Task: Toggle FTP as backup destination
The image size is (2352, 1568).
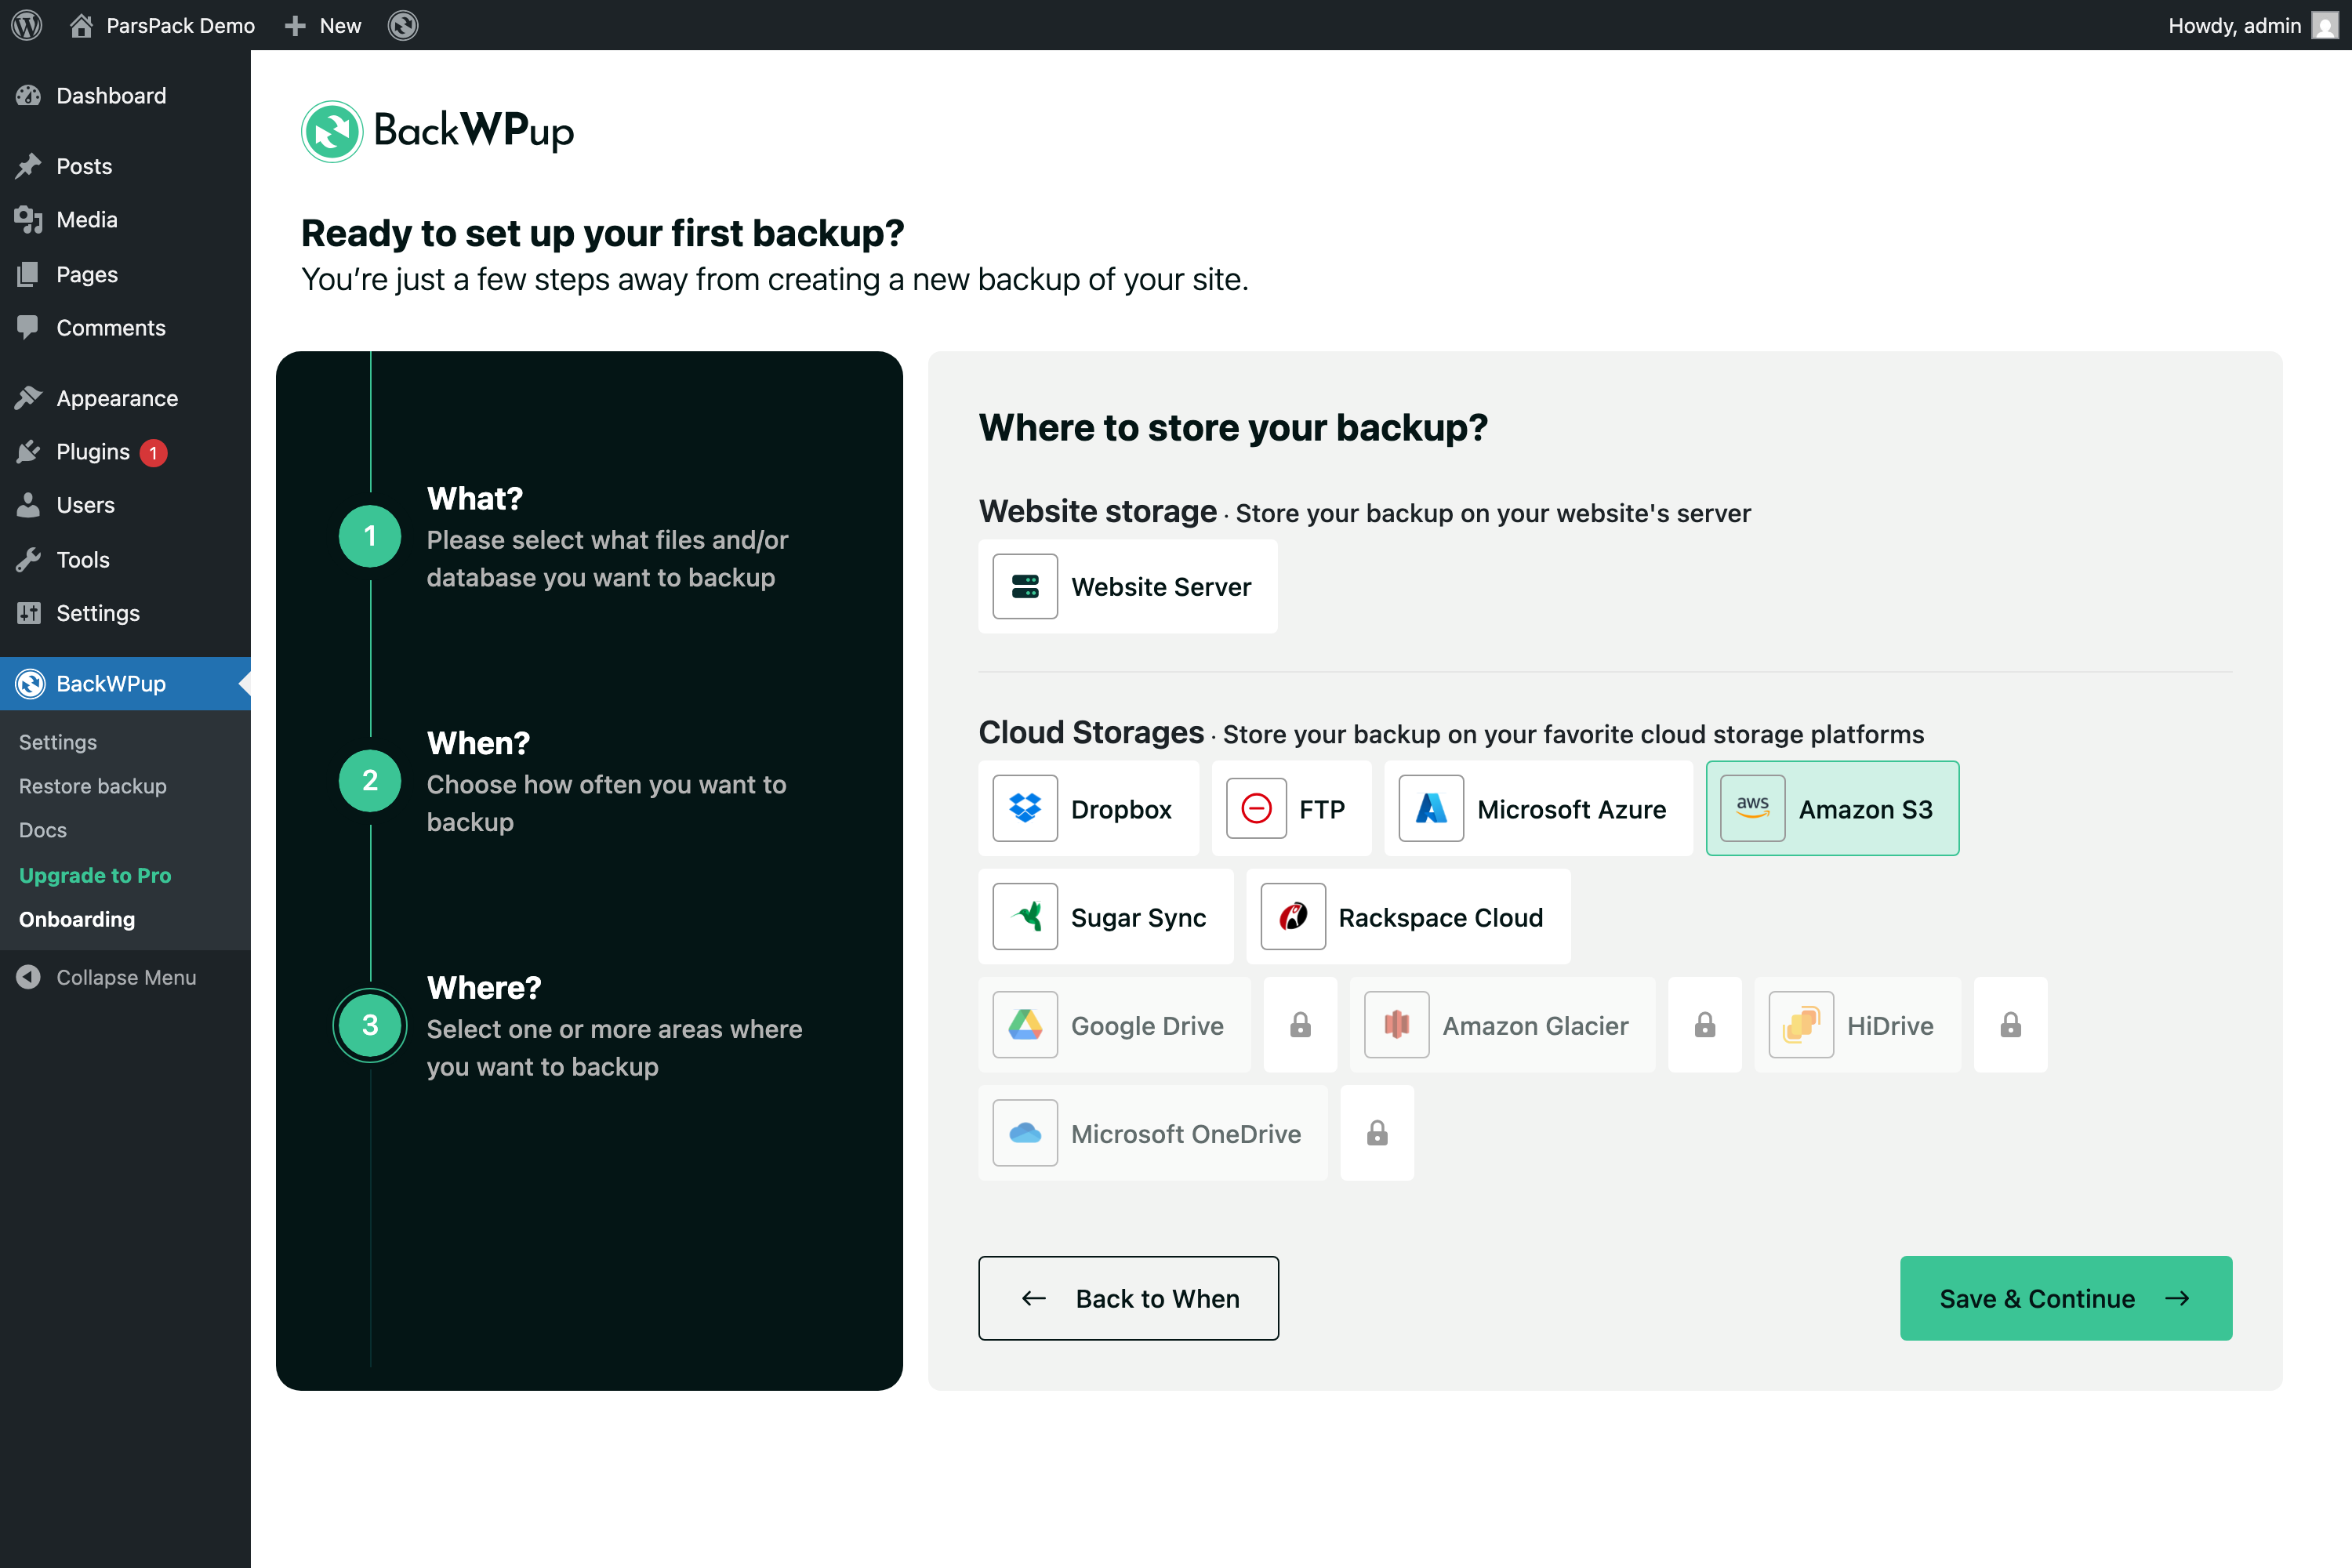Action: coord(1291,808)
